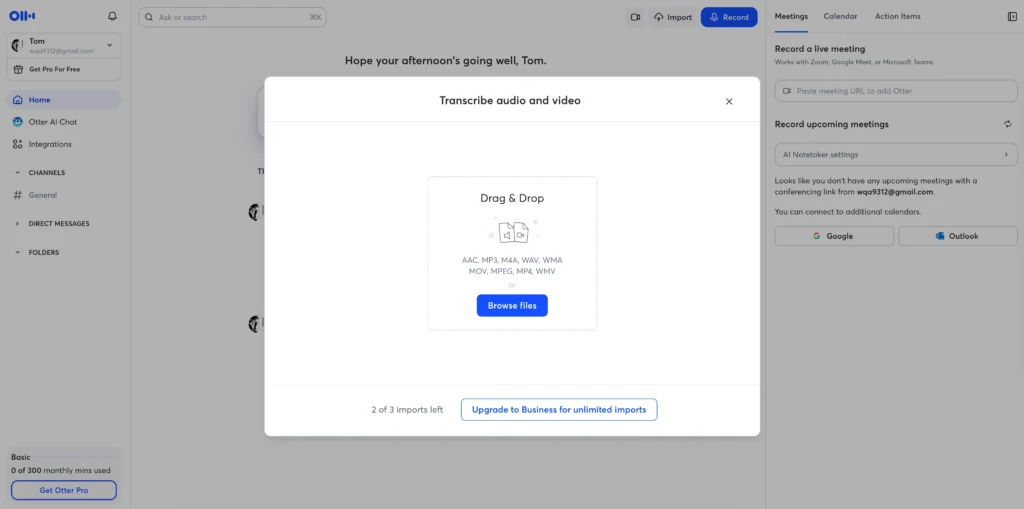Screen dimensions: 1024x509
Task: Click the Home house icon
Action: click(18, 100)
